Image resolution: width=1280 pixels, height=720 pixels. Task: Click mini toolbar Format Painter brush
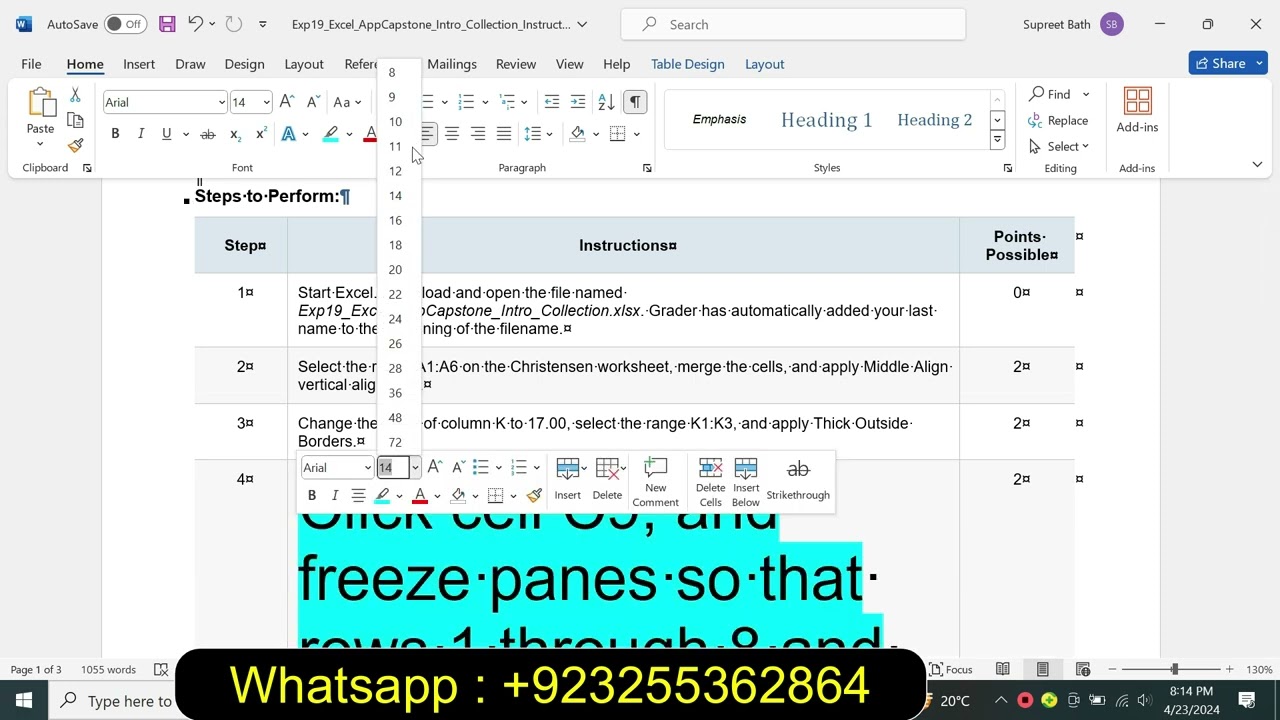coord(534,495)
